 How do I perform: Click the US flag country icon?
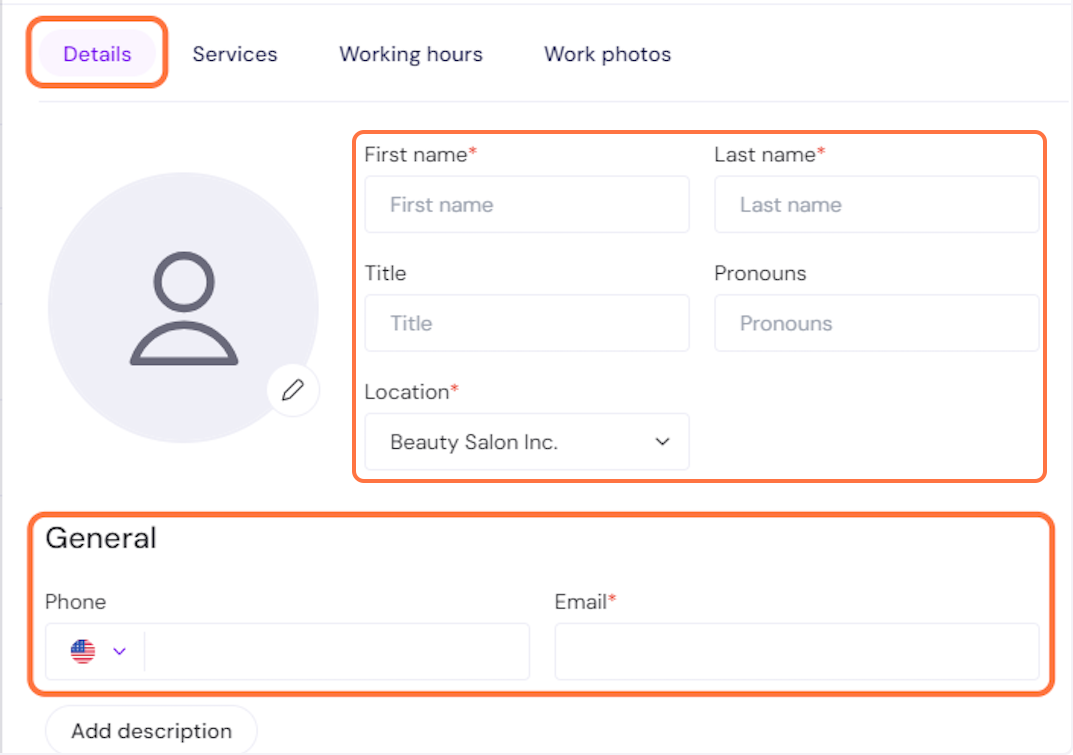[x=83, y=651]
